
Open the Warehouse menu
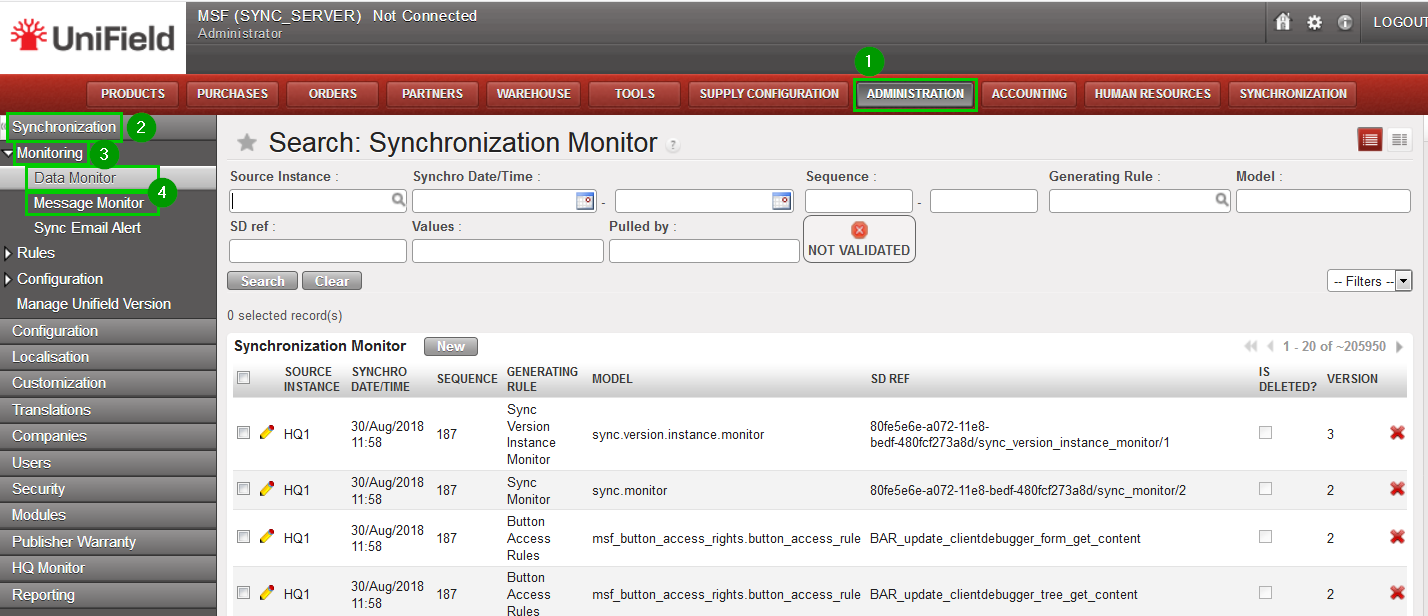pyautogui.click(x=533, y=94)
